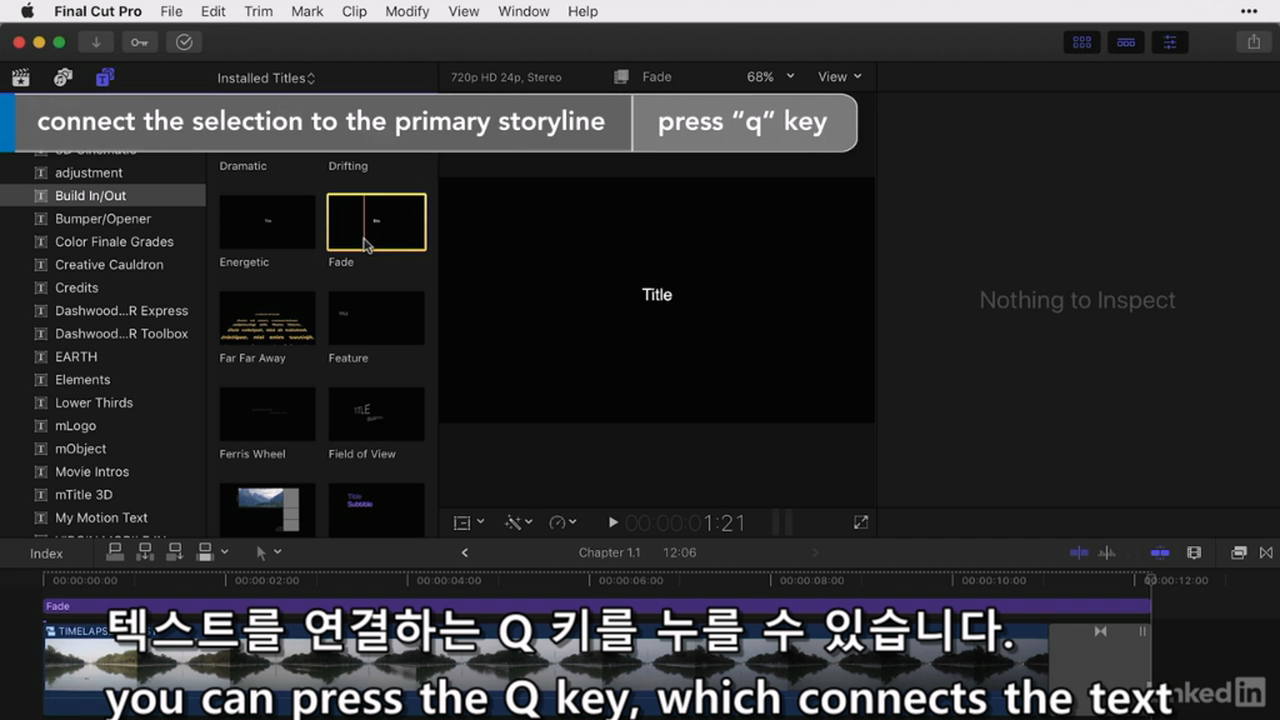The image size is (1280, 720).
Task: Show the Titles and Generators sidebar icon
Action: click(x=105, y=77)
